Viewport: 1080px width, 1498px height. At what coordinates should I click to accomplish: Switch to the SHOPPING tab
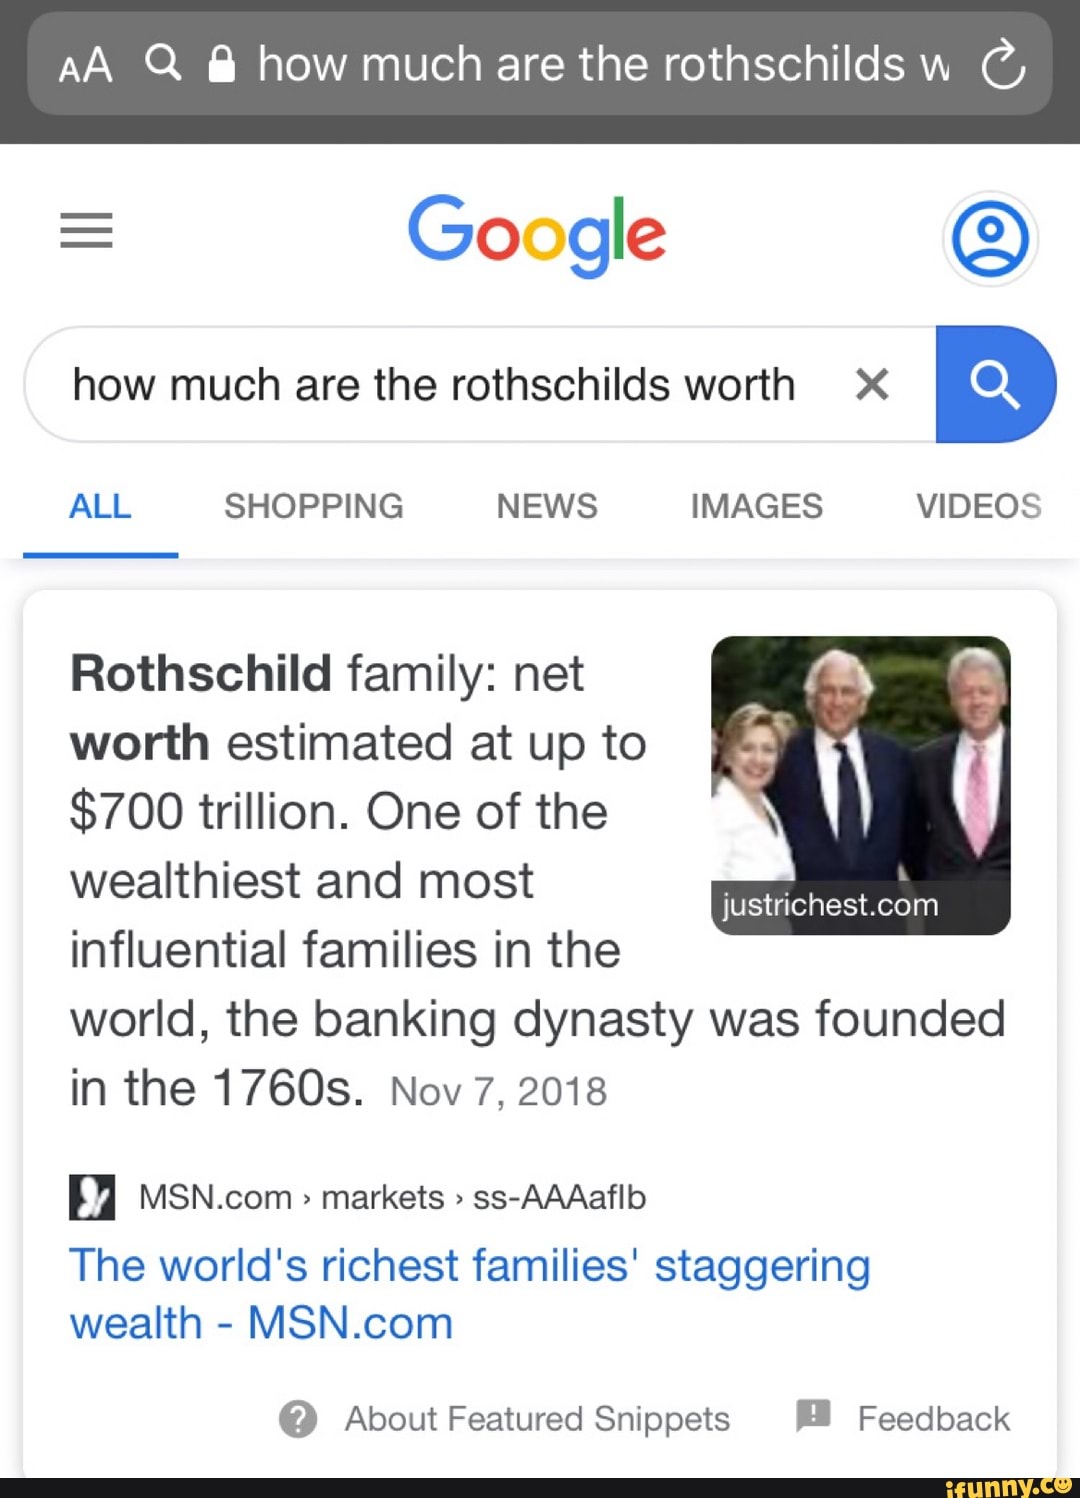[x=313, y=507]
